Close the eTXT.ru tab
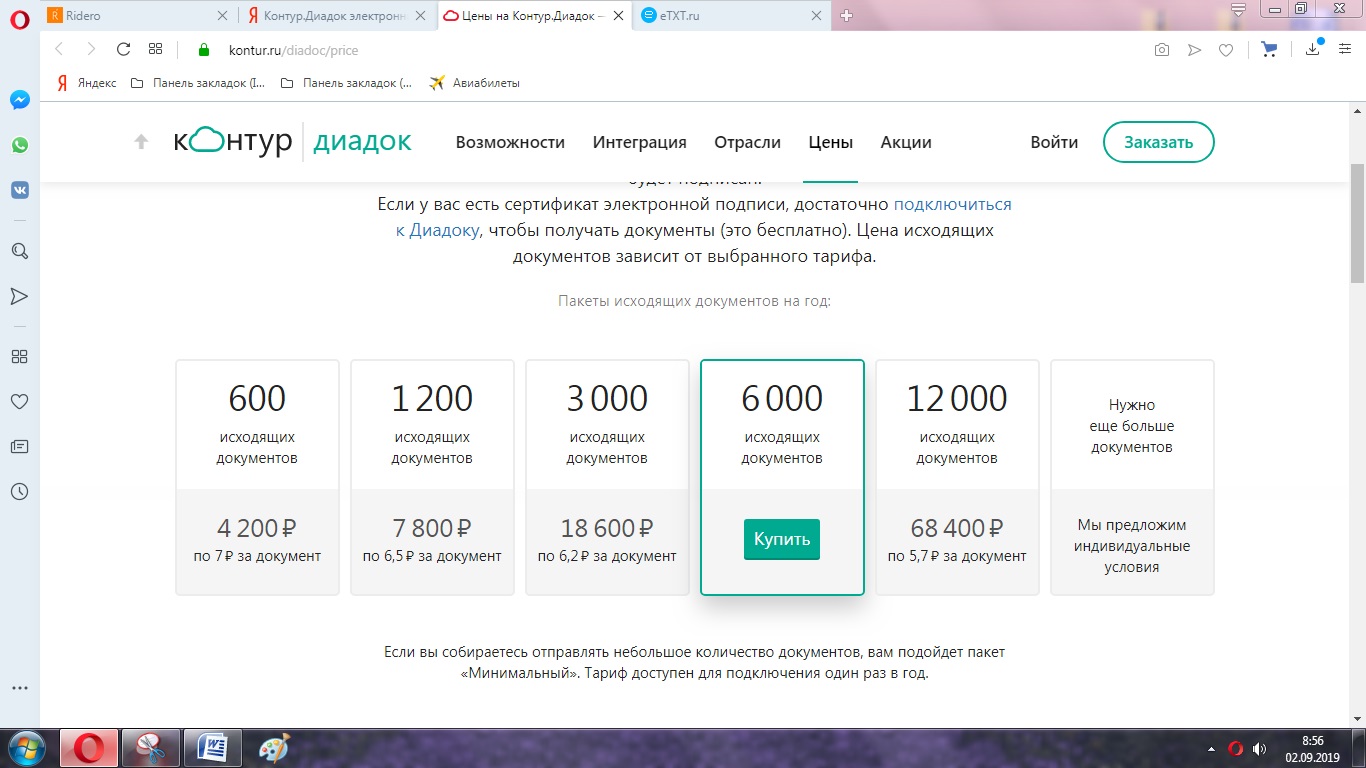Image resolution: width=1366 pixels, height=768 pixels. click(x=817, y=15)
